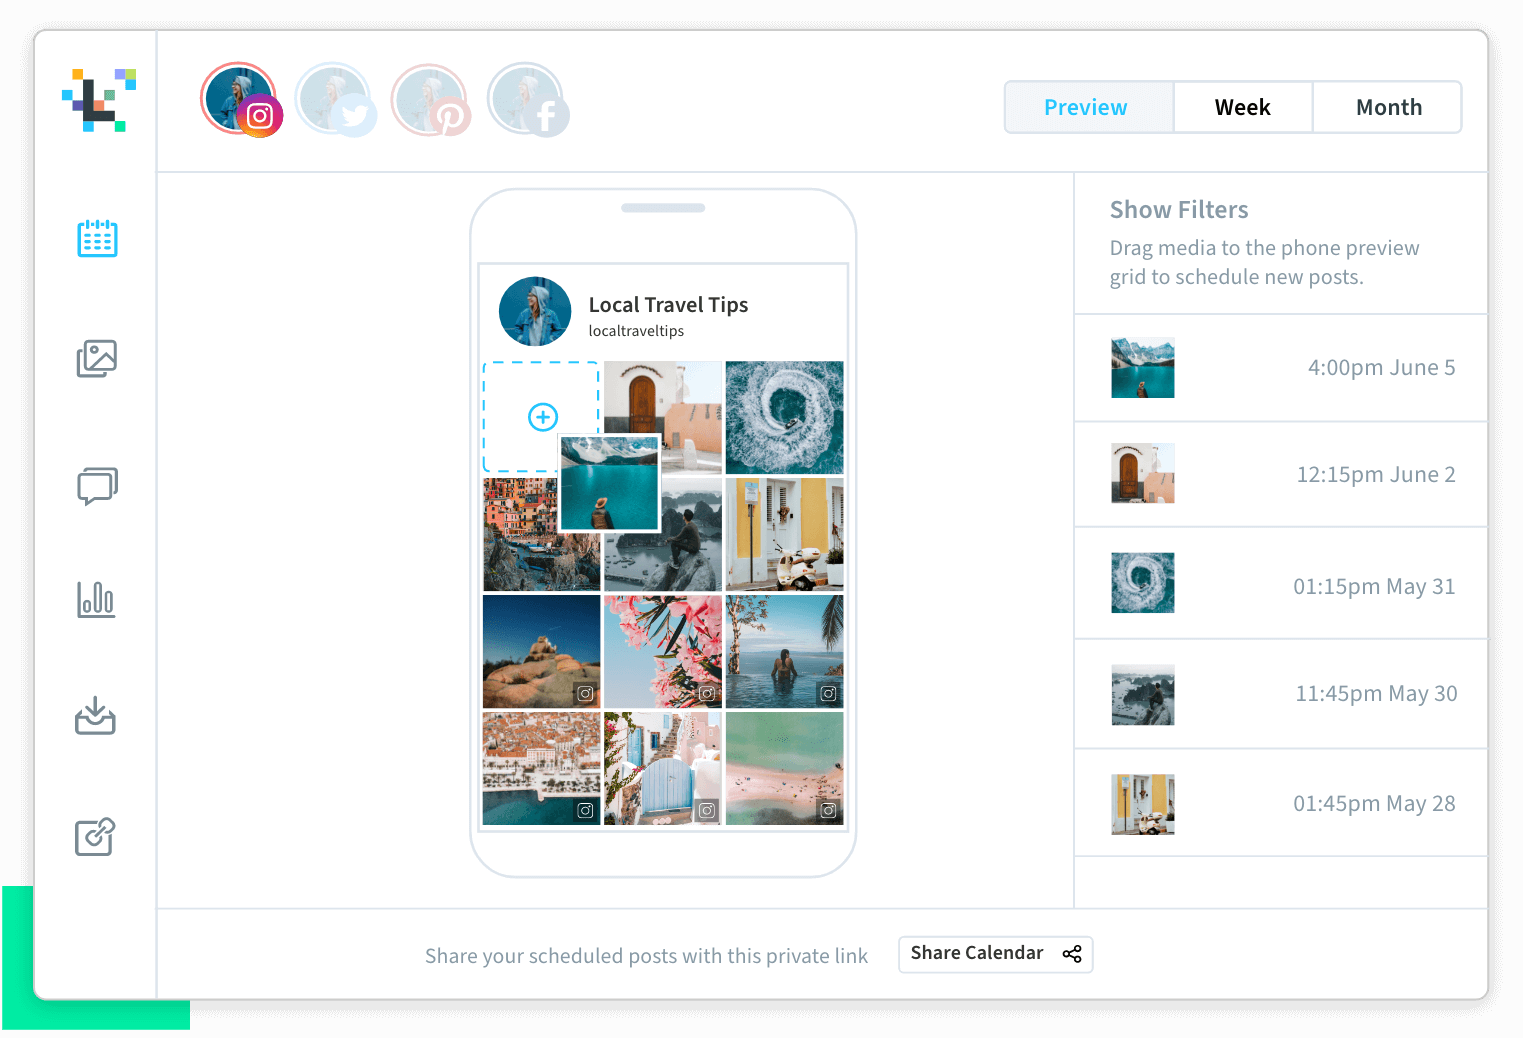
Task: Select the aerial pink beach grid photo
Action: click(784, 768)
